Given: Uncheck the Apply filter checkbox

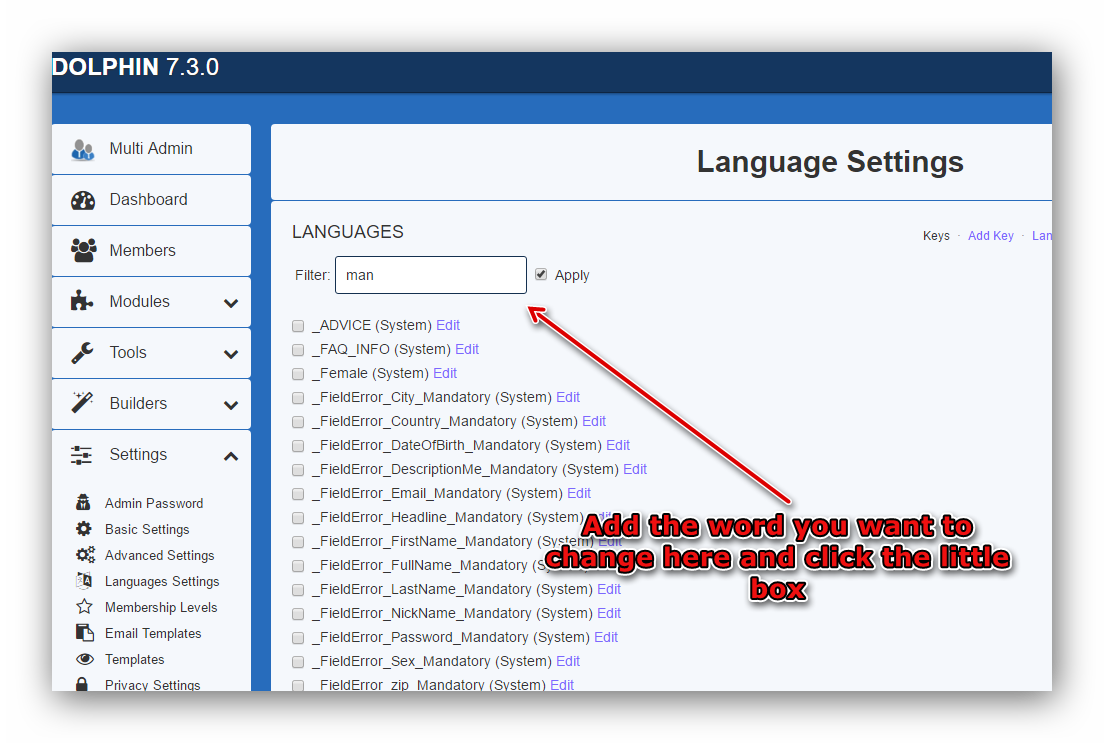Looking at the screenshot, I should click(541, 274).
